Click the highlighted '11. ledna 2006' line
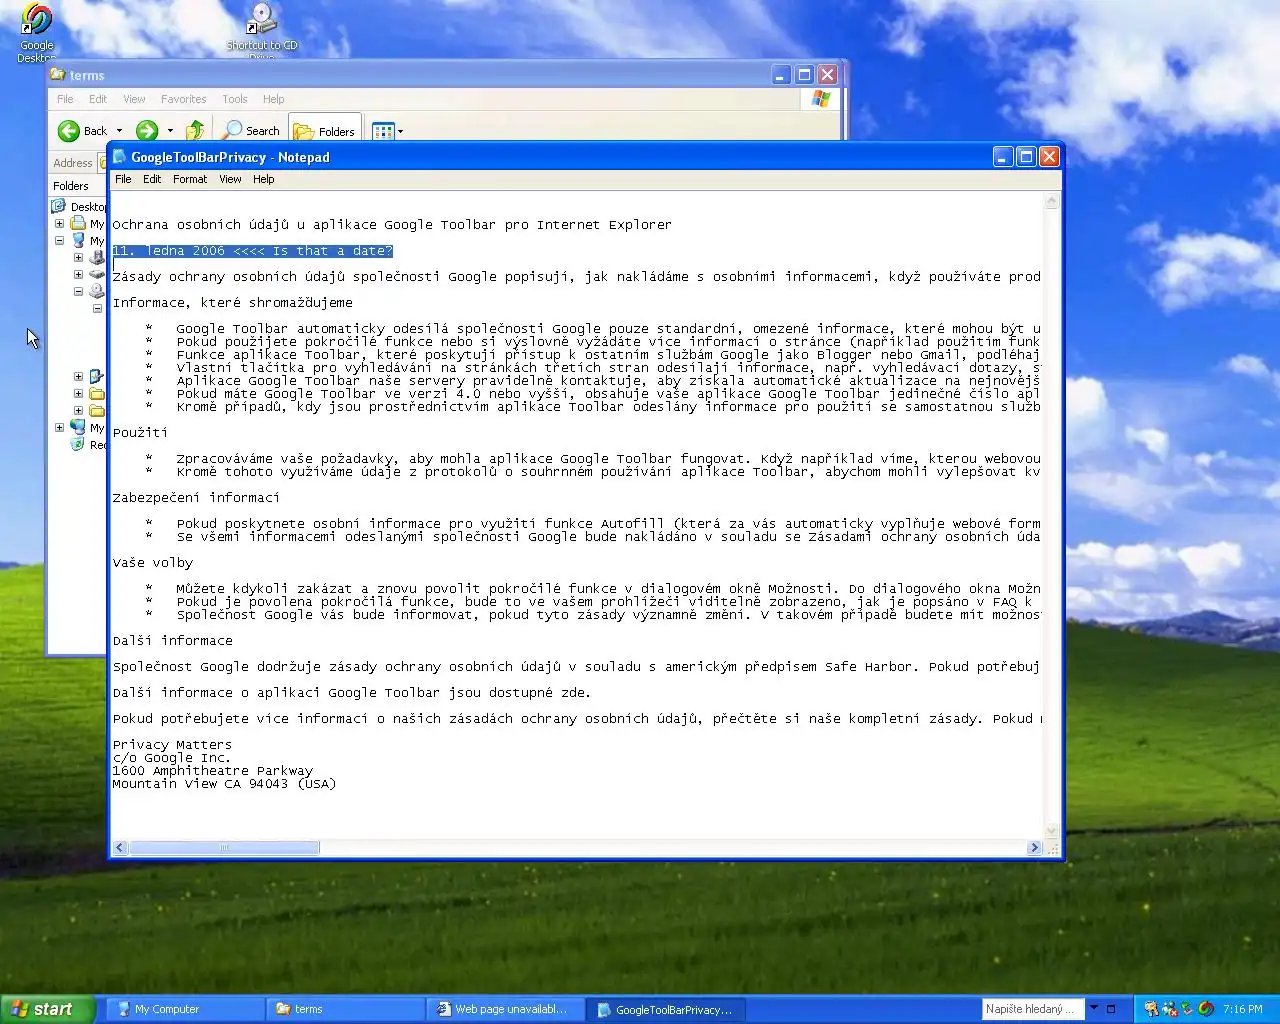The width and height of the screenshot is (1280, 1024). 253,251
